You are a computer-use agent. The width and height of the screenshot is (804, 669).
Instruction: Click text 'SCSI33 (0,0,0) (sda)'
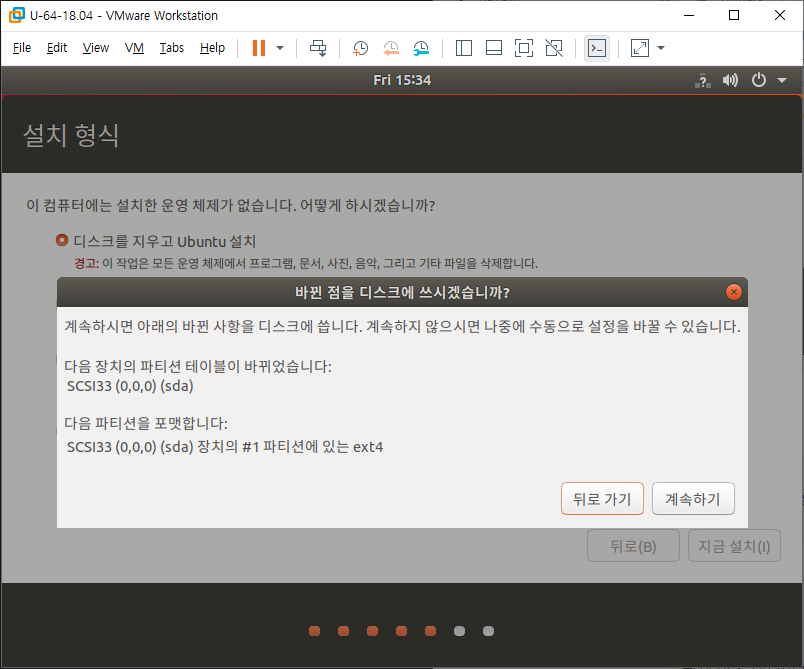130,386
